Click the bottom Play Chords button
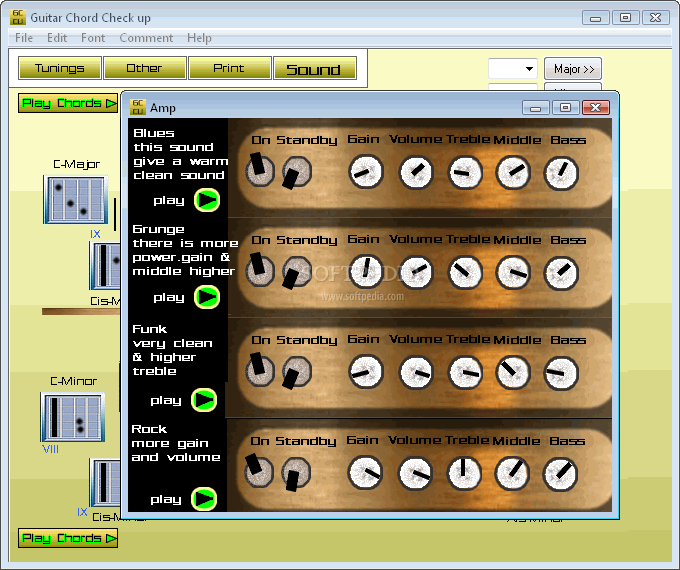Viewport: 680px width, 570px height. pyautogui.click(x=68, y=538)
